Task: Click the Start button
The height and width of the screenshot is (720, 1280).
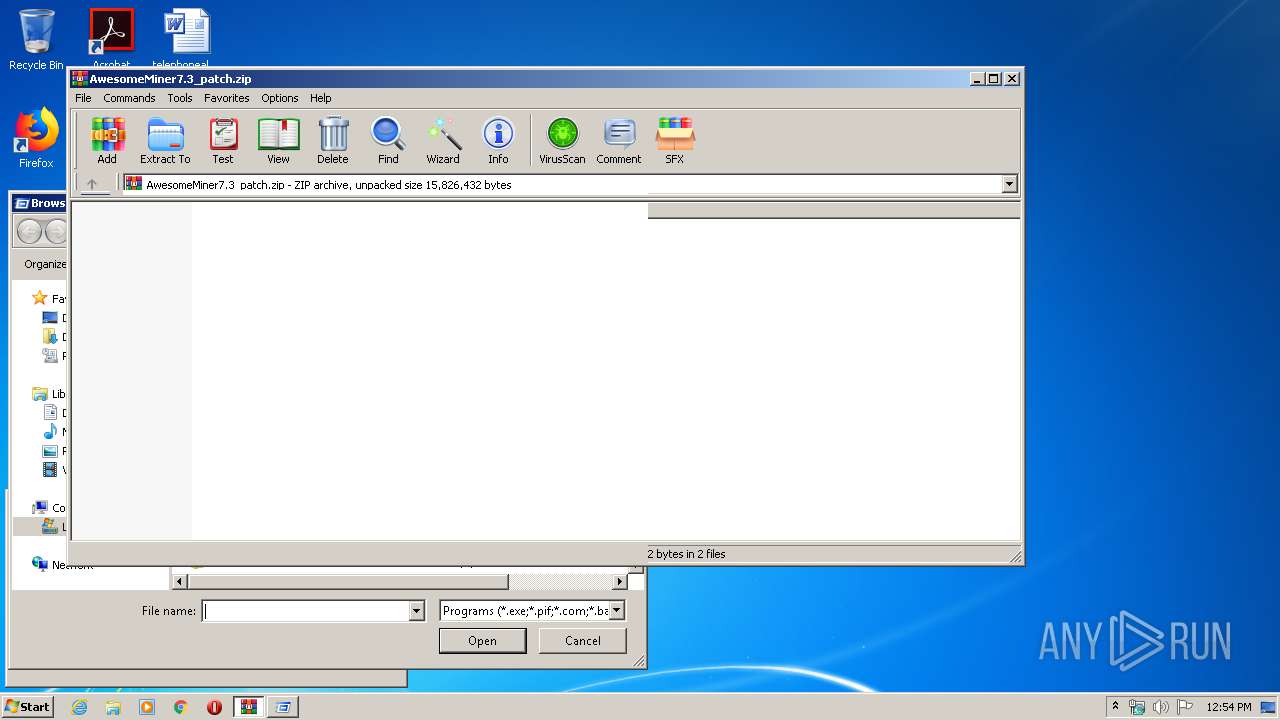Action: point(28,706)
